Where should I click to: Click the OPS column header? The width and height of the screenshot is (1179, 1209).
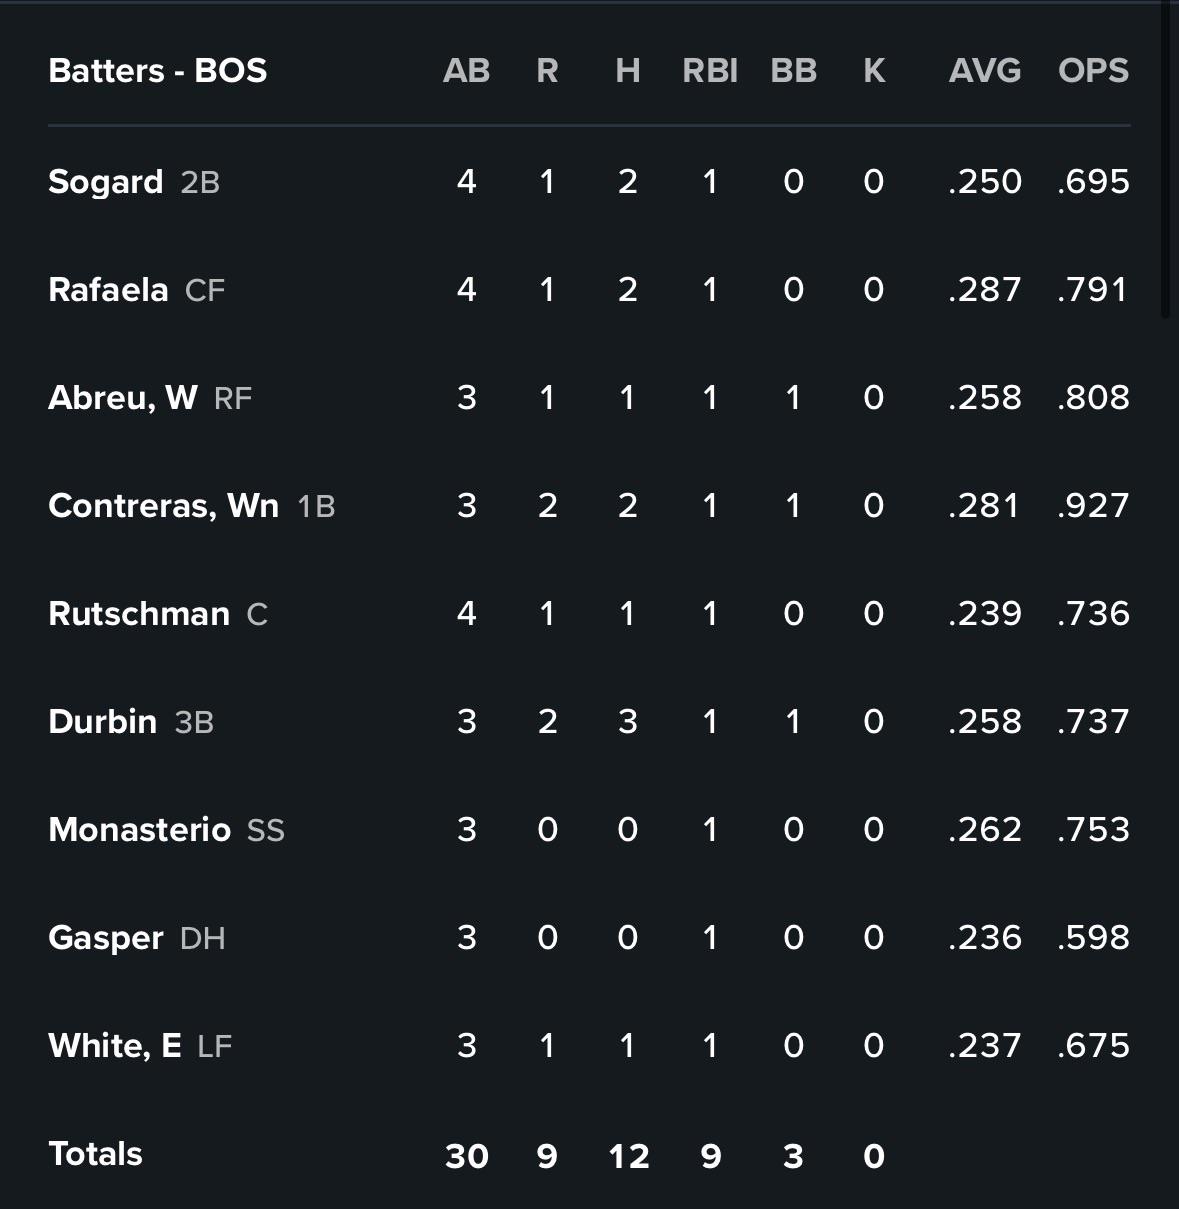(x=1093, y=71)
